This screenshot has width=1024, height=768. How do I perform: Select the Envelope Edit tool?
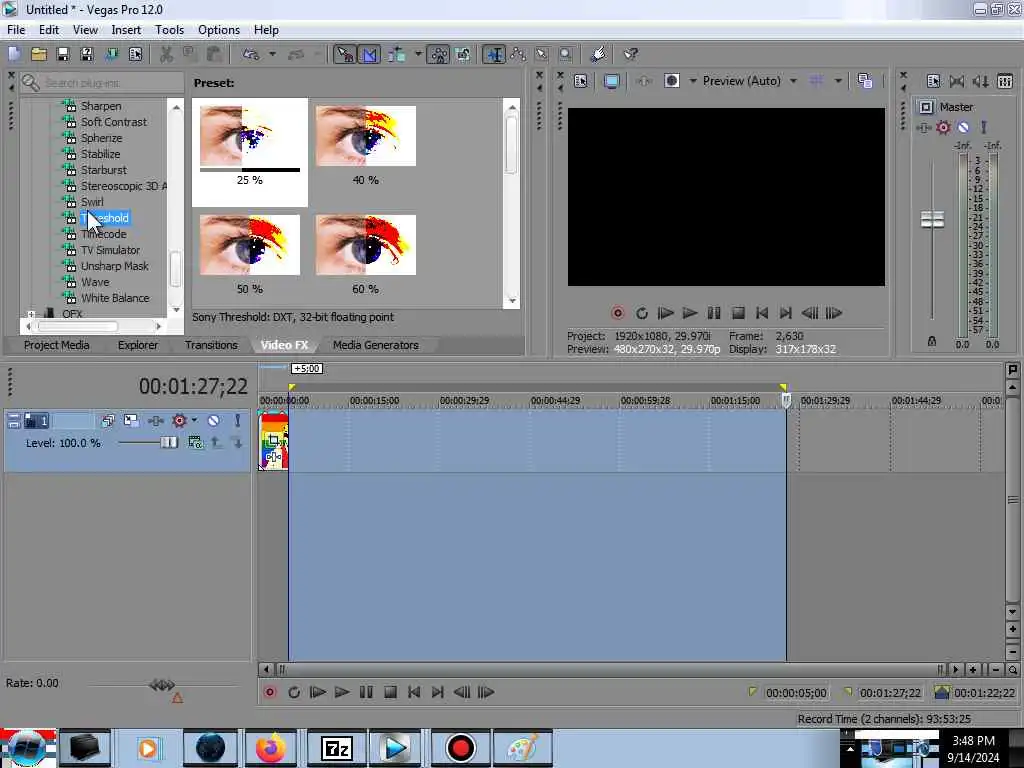coord(518,54)
